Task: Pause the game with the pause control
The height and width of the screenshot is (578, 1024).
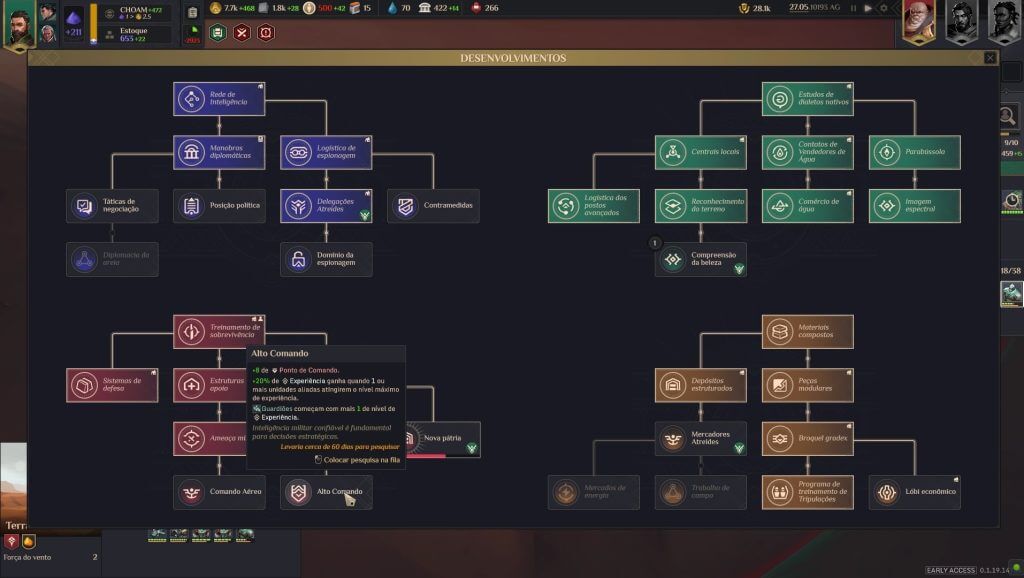Action: [853, 8]
